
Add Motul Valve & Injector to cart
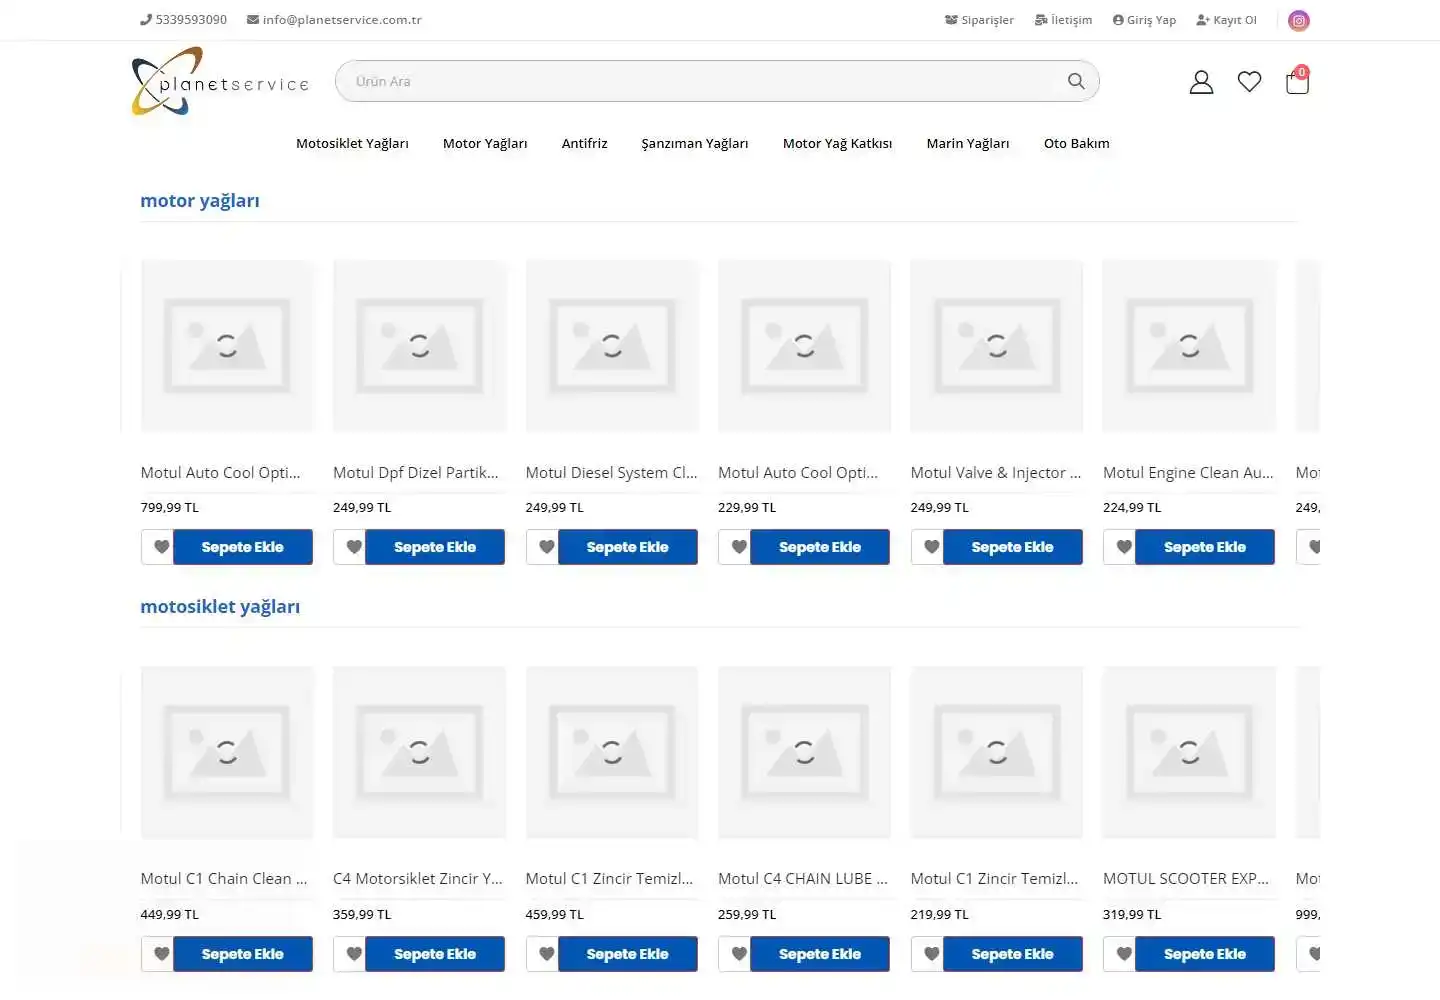pos(1013,547)
